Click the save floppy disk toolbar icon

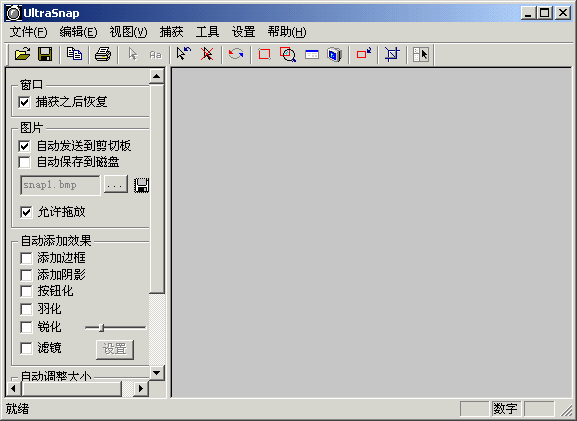(x=45, y=54)
